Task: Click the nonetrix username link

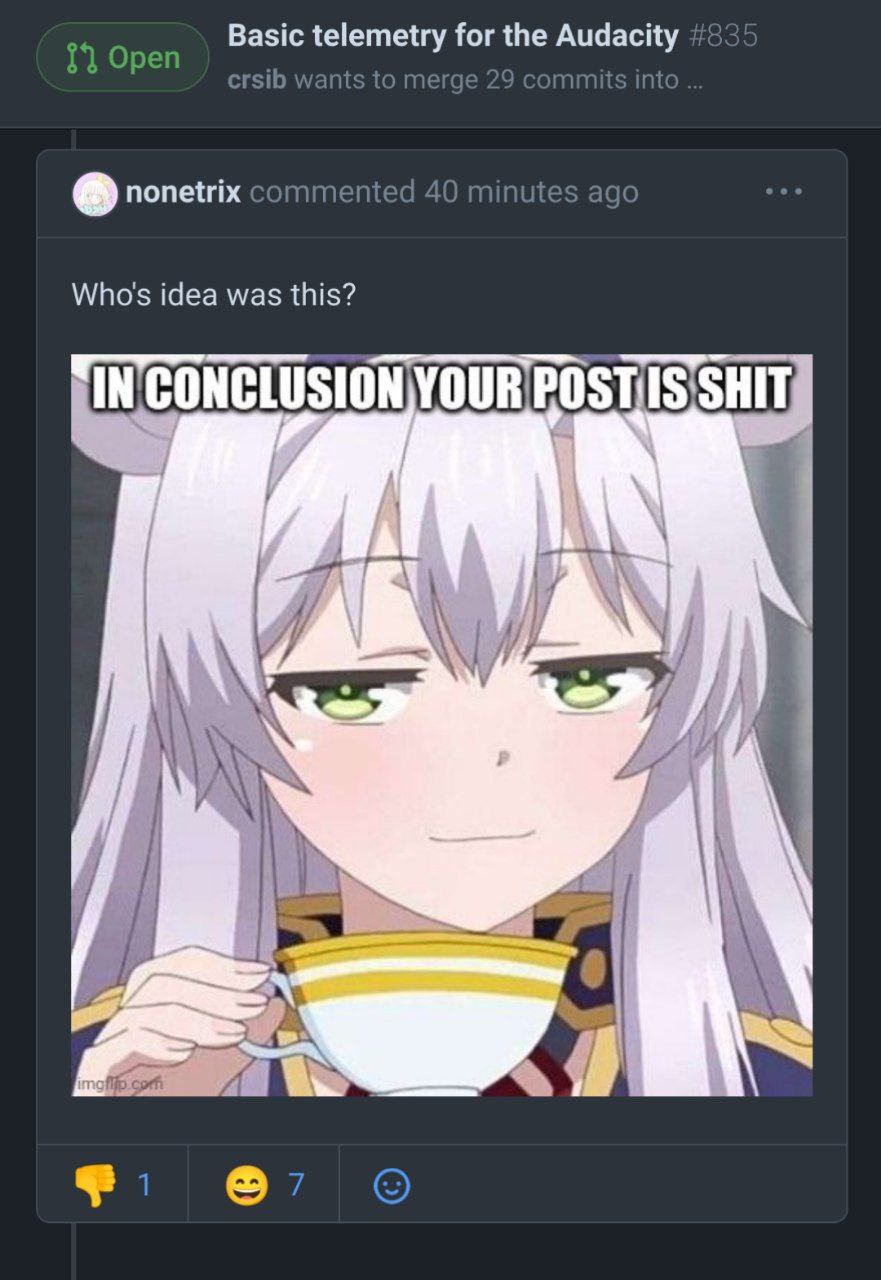Action: (183, 192)
